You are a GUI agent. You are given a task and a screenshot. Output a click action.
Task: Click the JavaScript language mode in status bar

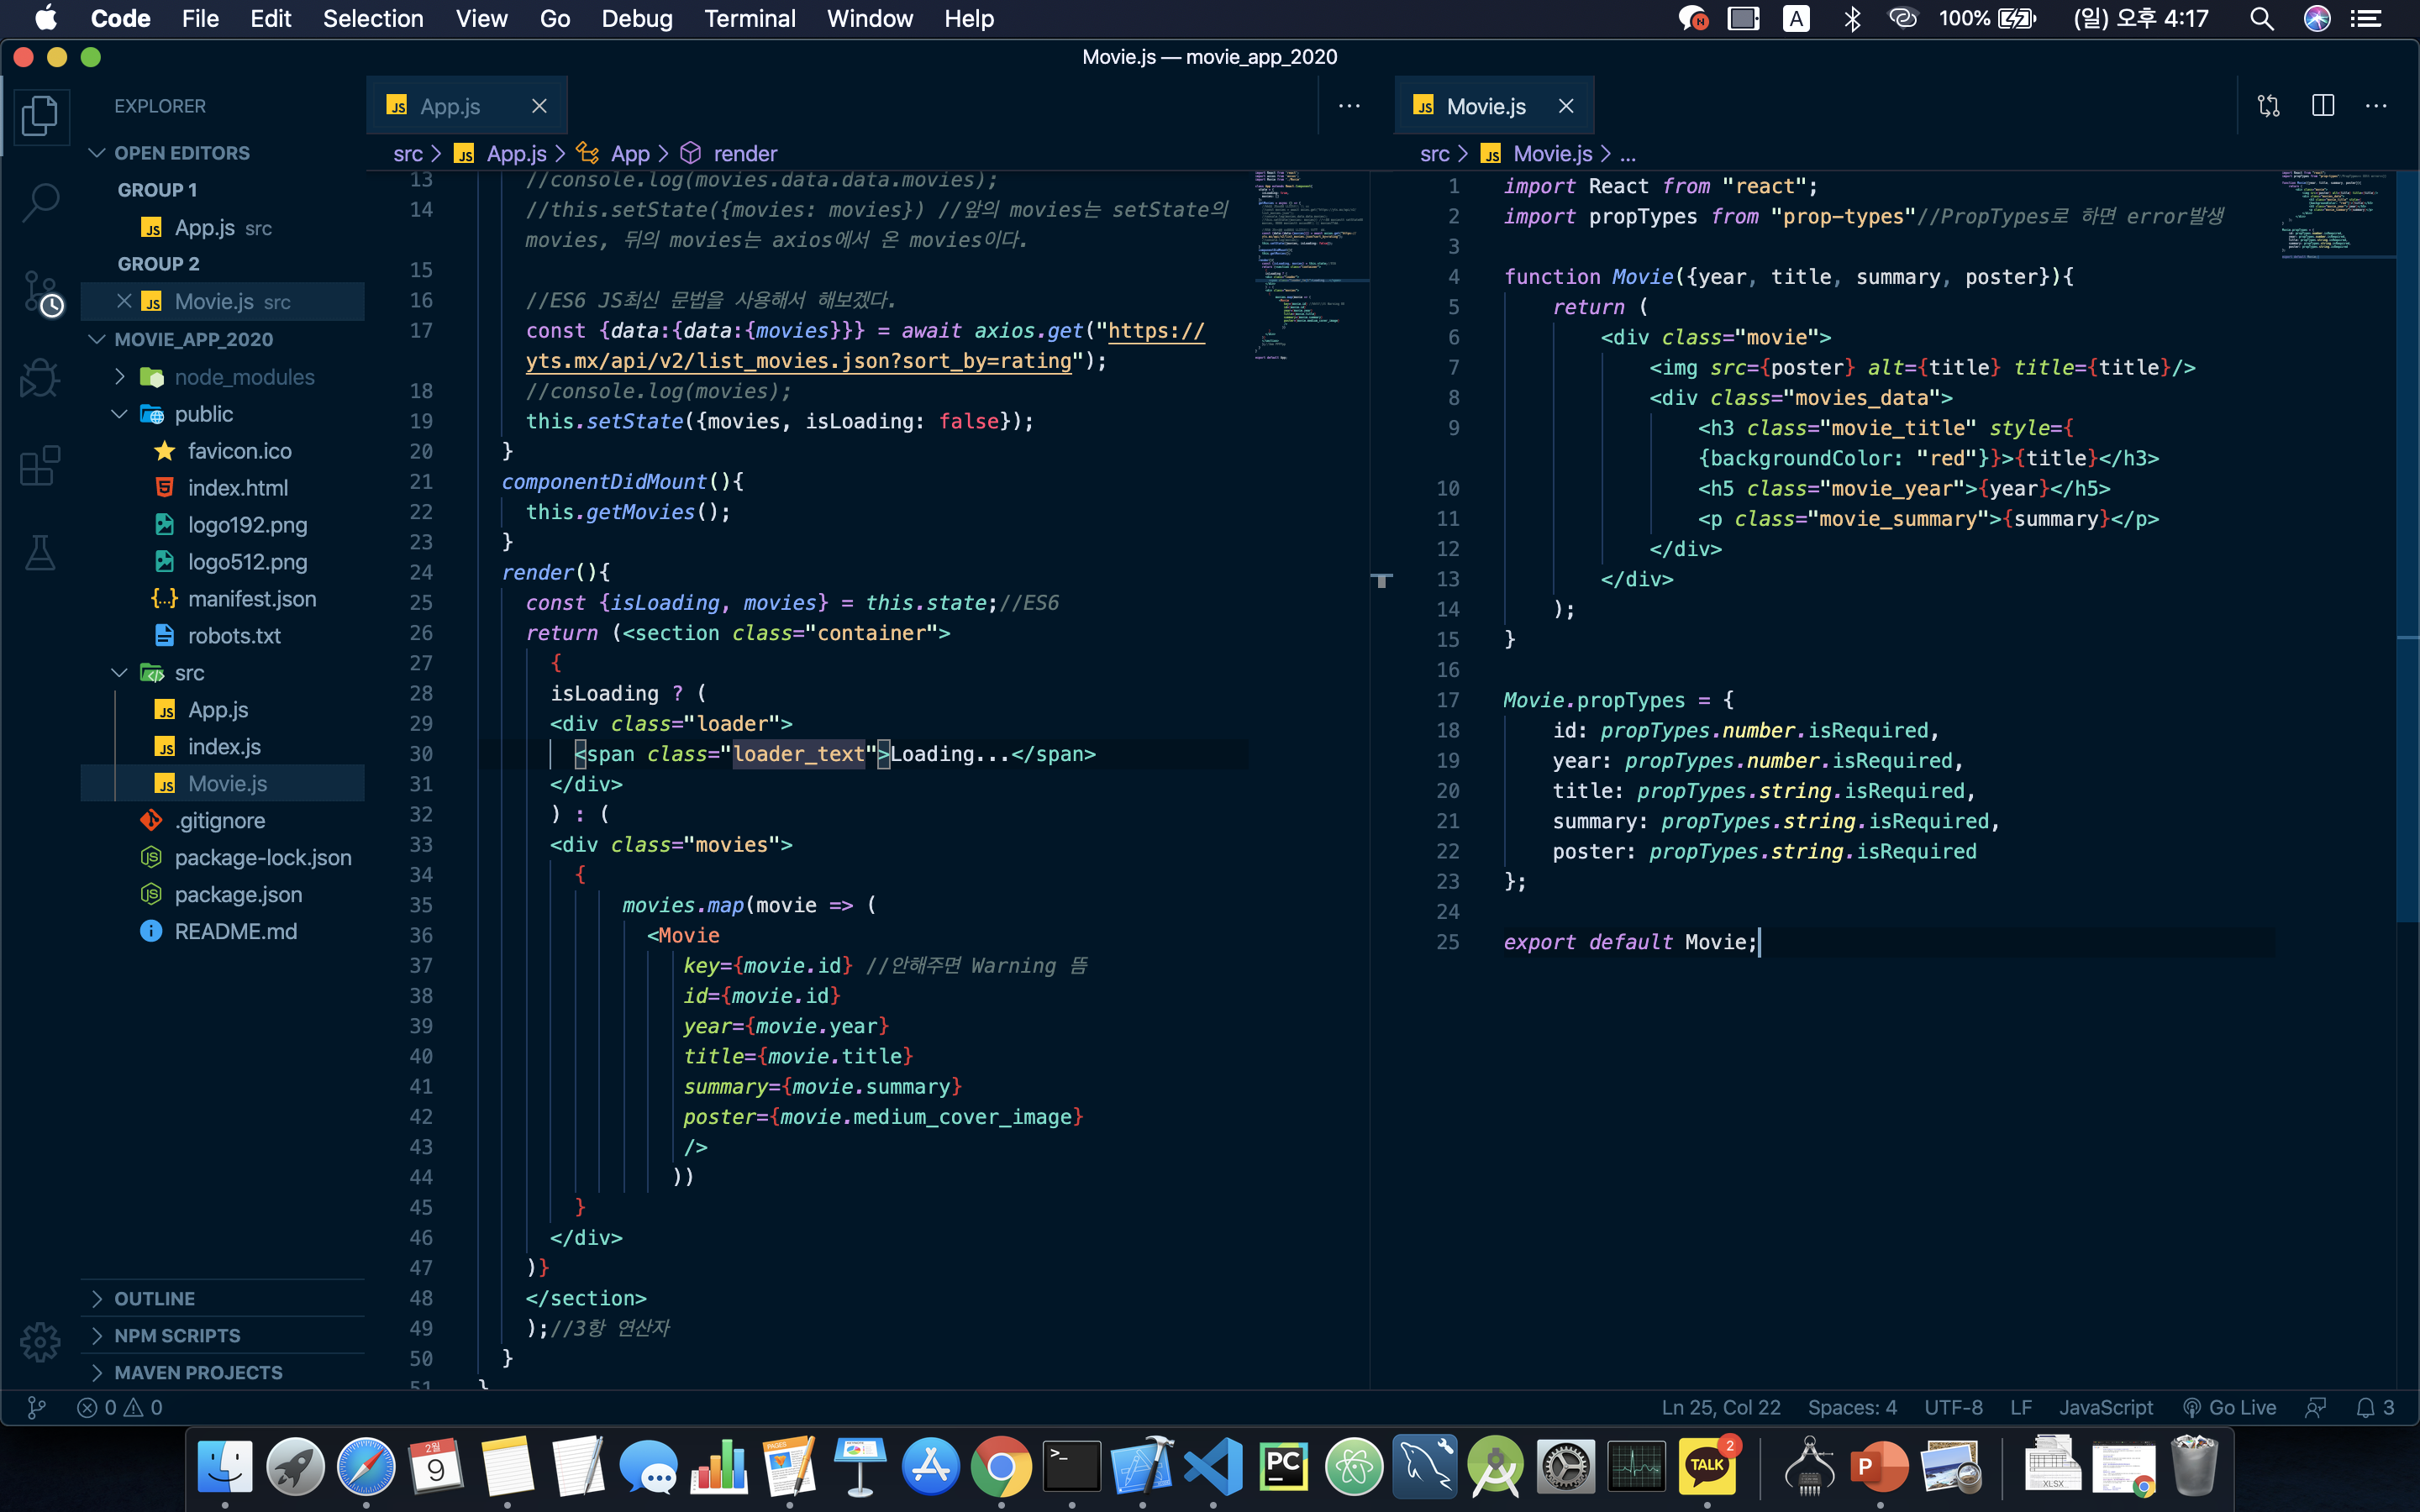tap(2105, 1407)
